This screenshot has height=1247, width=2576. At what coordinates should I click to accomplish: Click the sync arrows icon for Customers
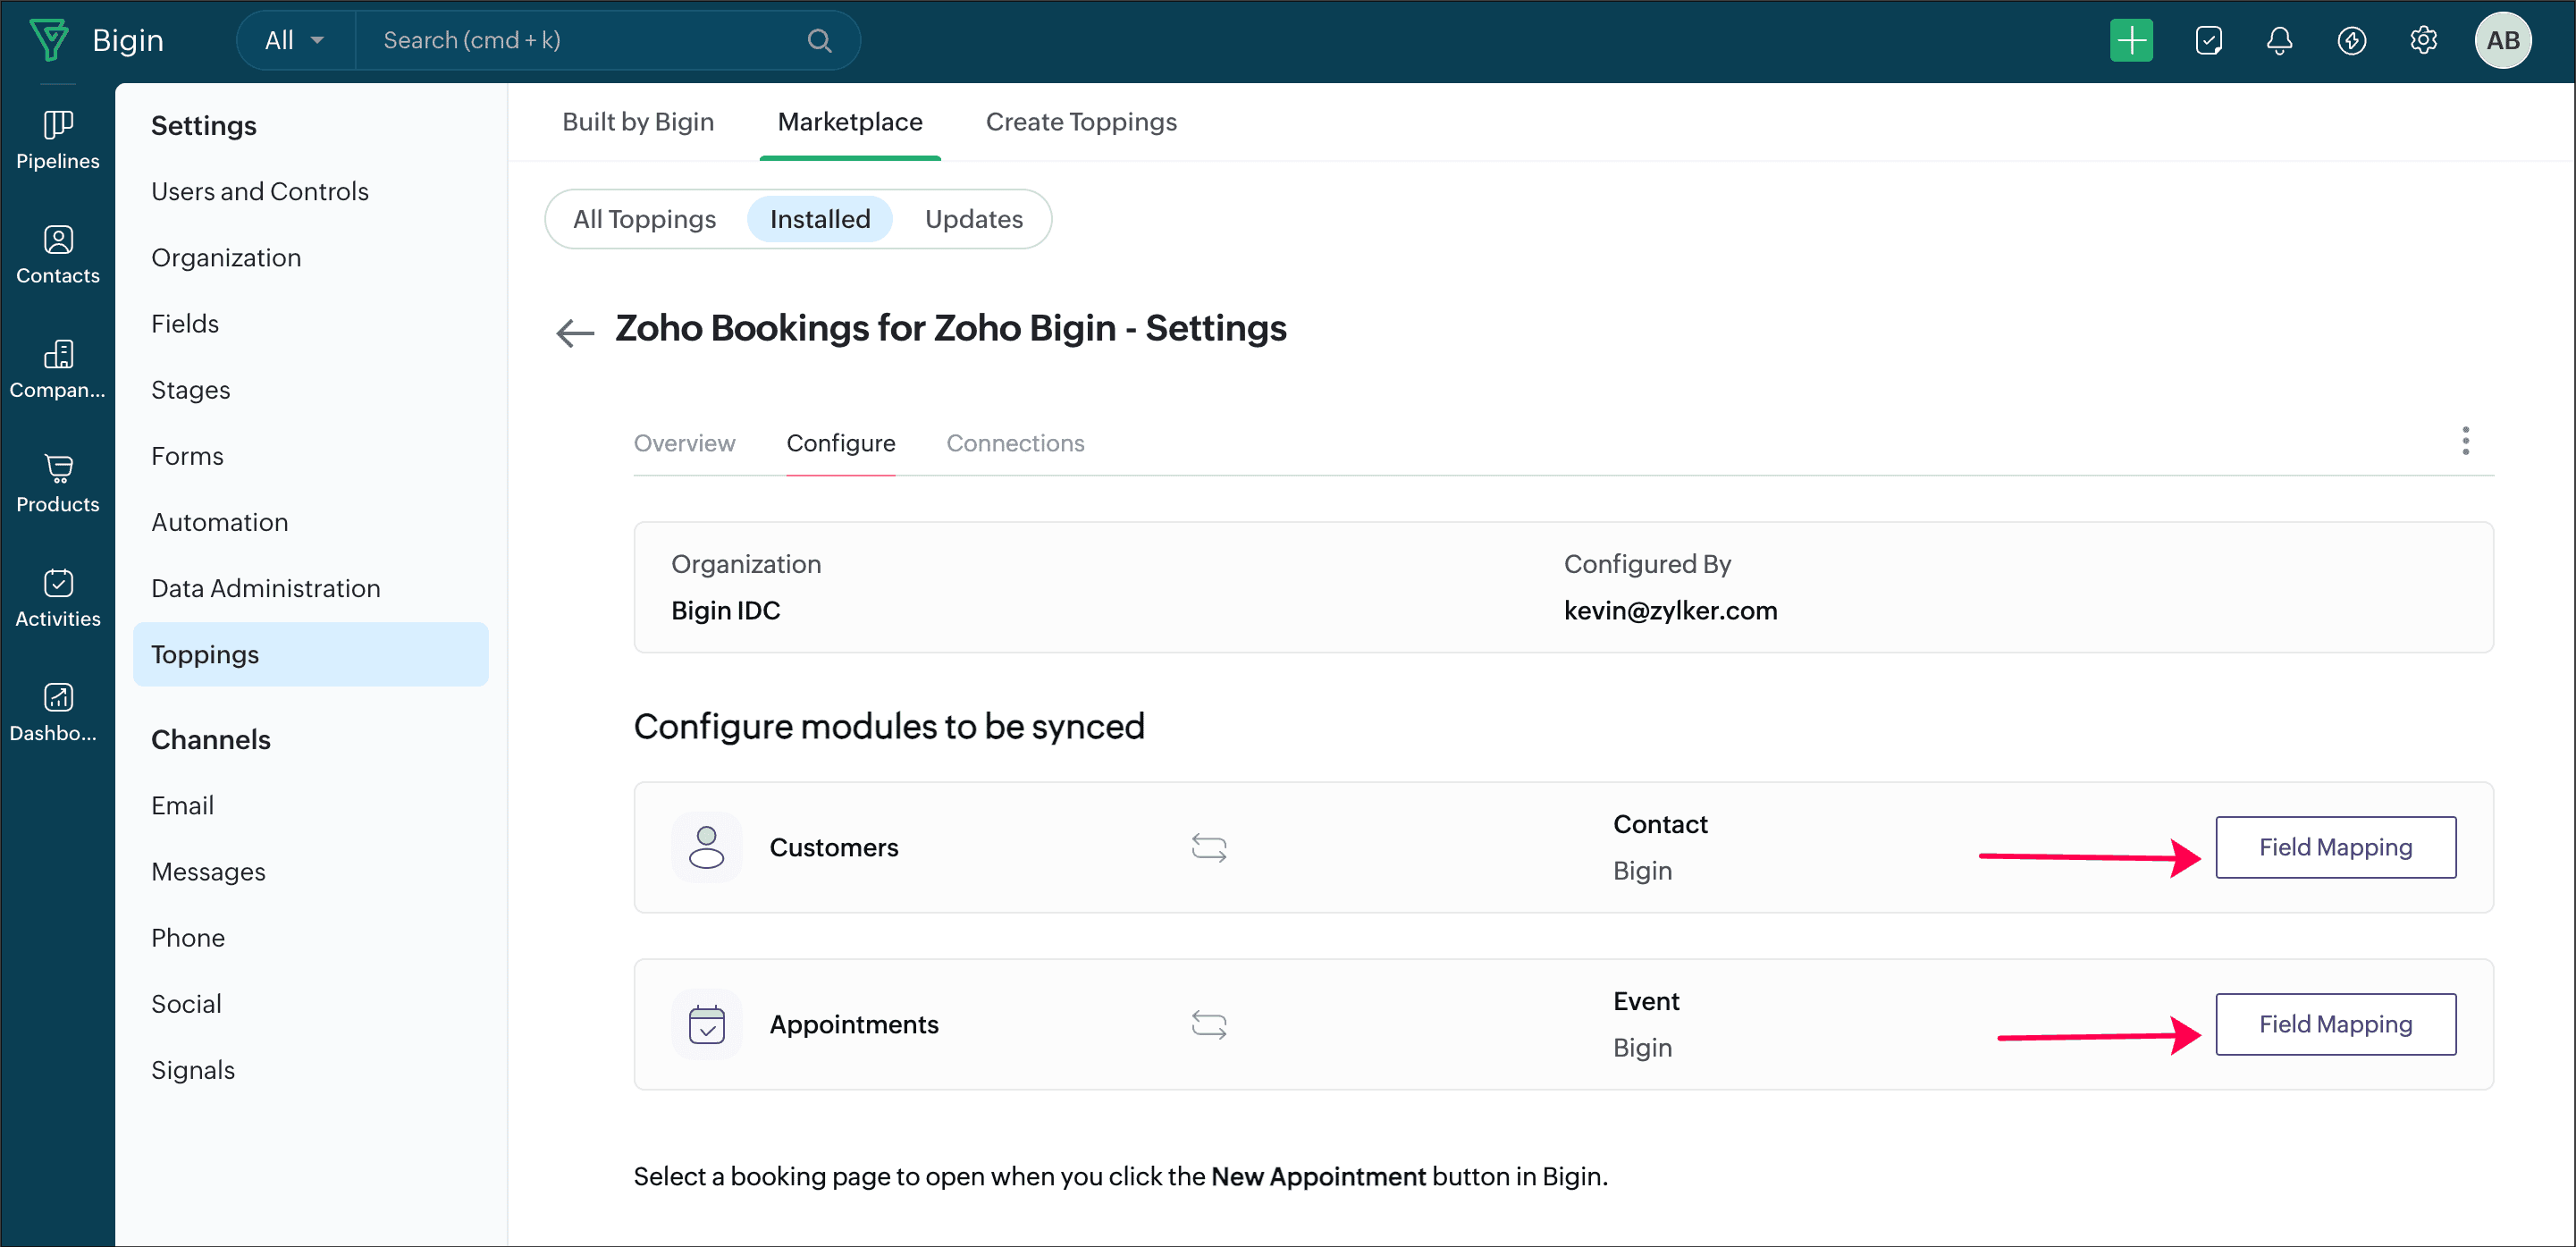pos(1208,847)
